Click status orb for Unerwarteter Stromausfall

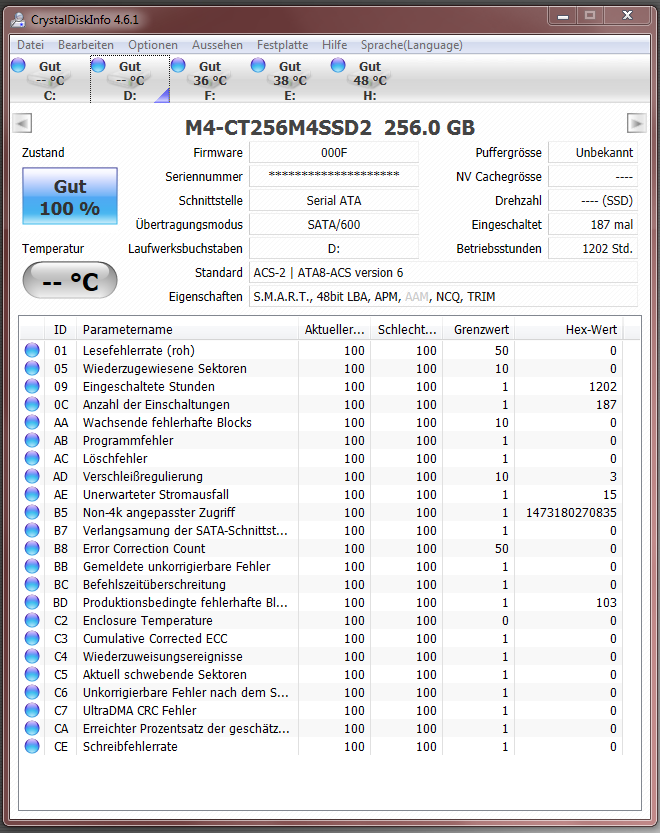32,494
